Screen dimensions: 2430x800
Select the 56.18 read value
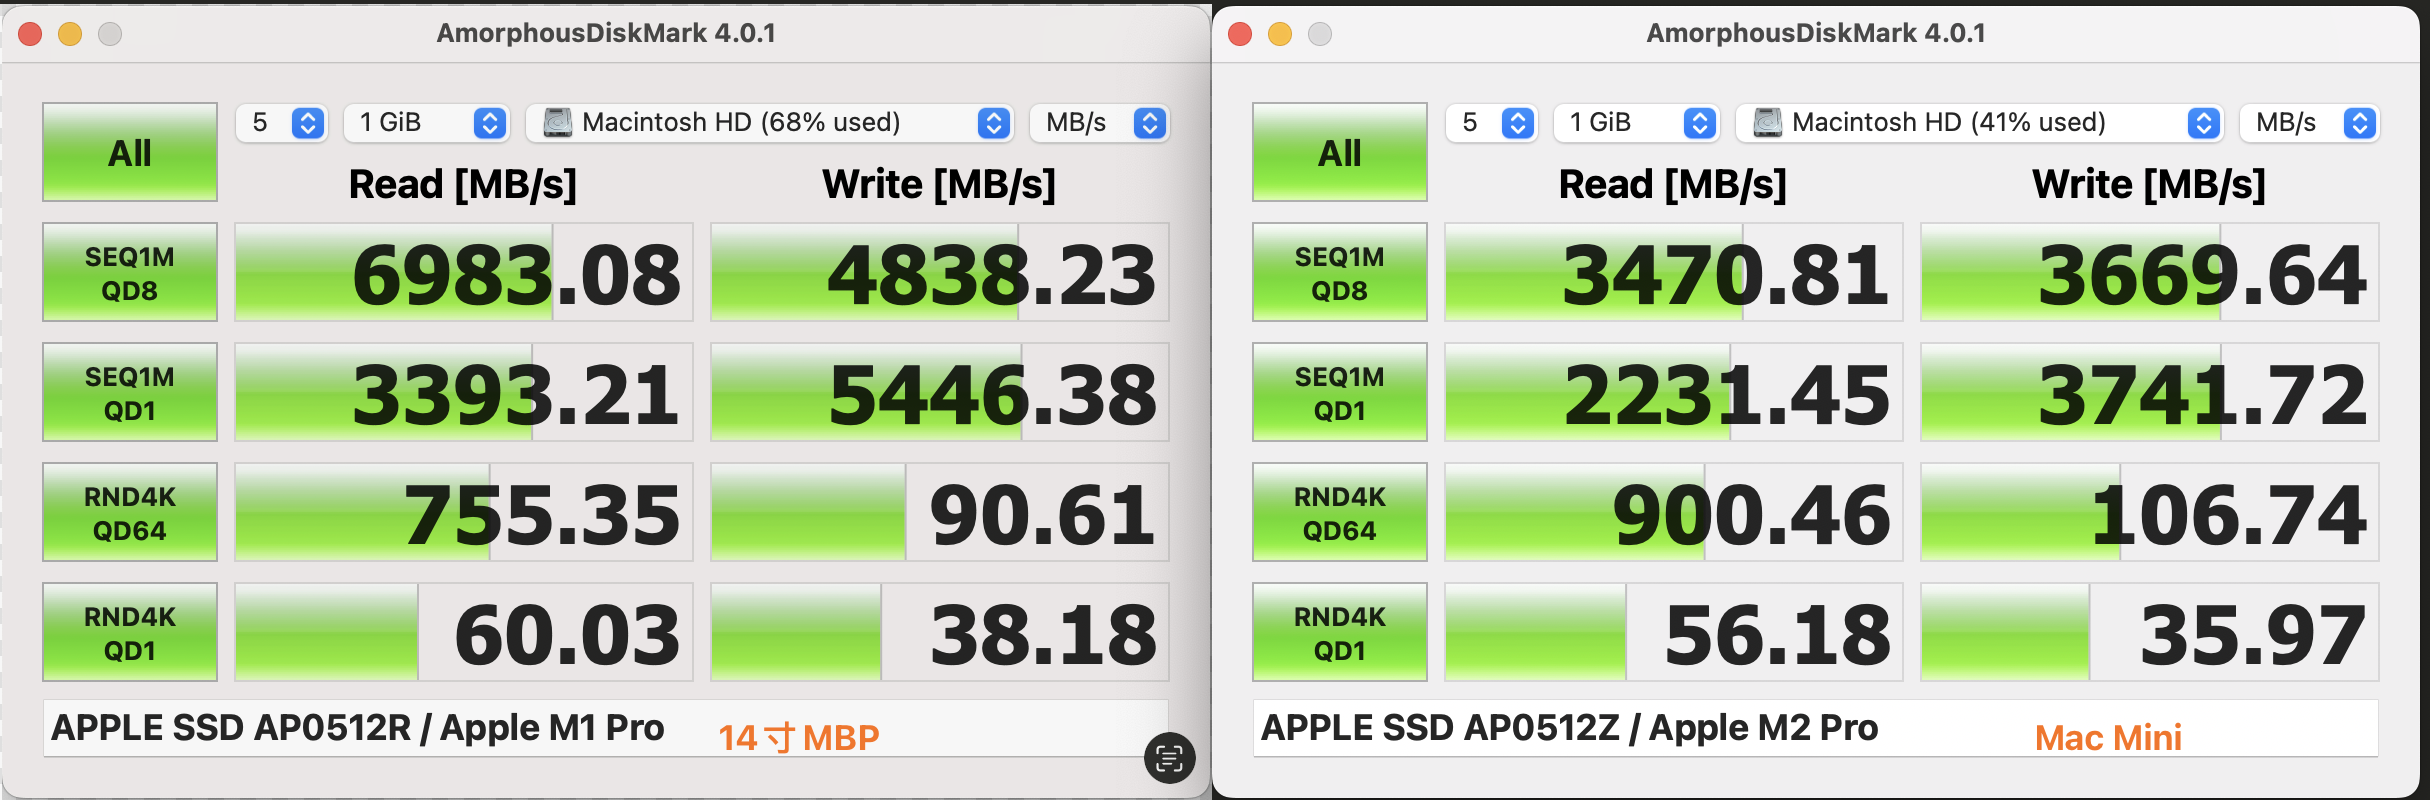(x=1674, y=632)
